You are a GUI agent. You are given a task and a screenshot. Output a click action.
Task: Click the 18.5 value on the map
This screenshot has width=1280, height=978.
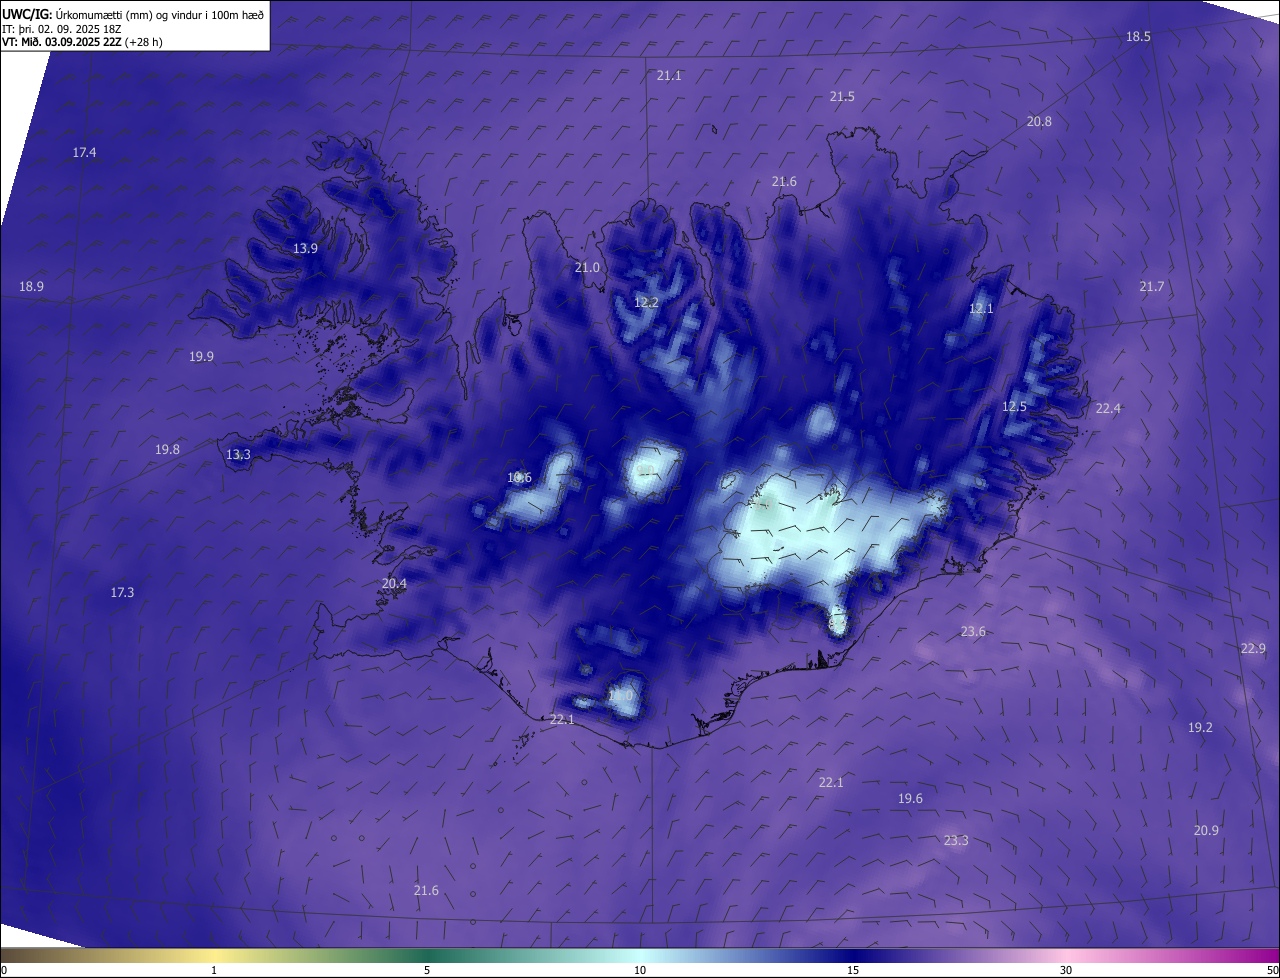1138,36
